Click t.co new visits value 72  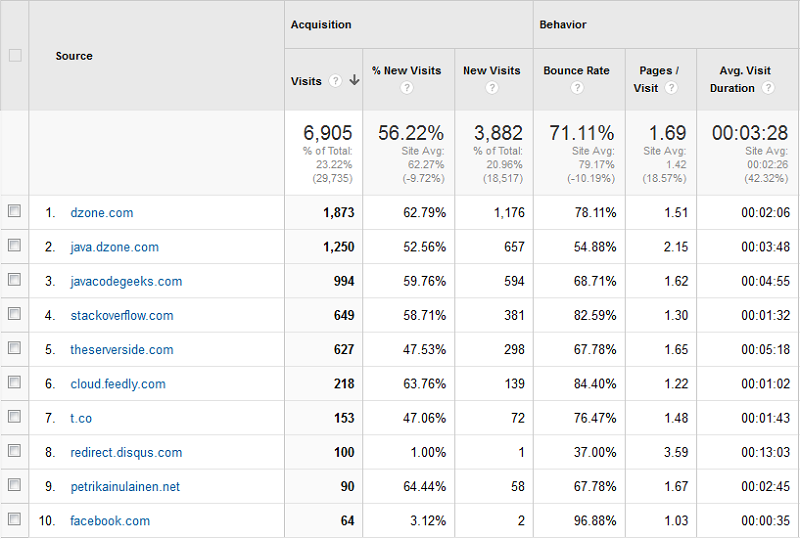pos(518,419)
